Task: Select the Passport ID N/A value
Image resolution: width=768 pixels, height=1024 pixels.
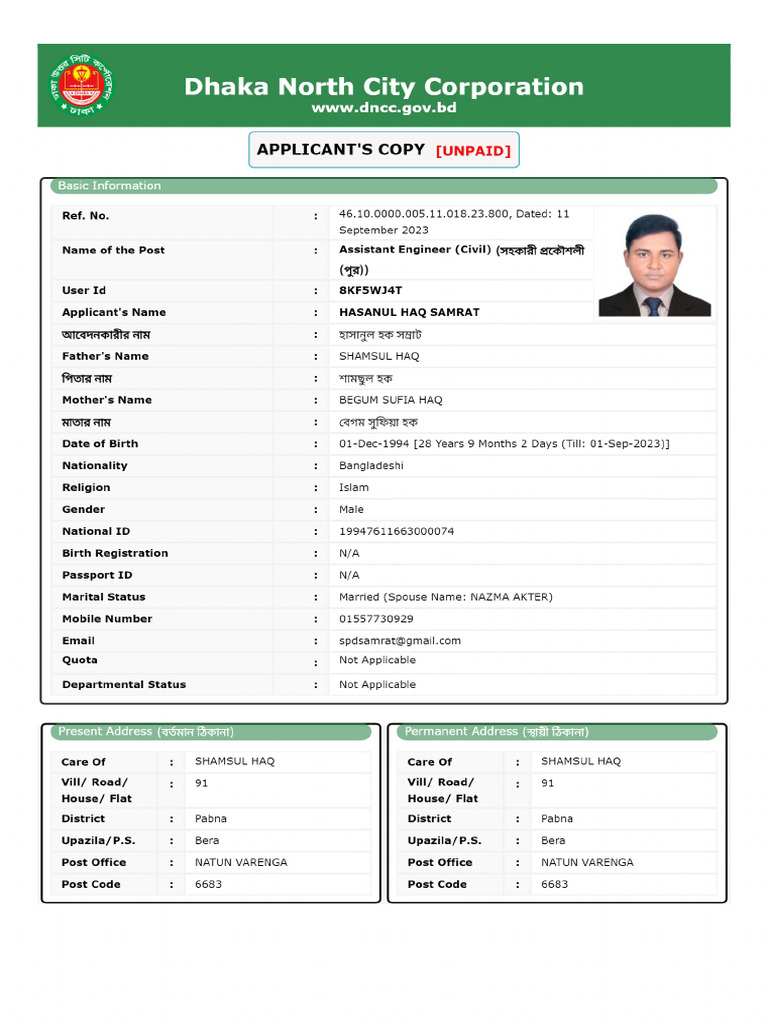Action: coord(349,575)
